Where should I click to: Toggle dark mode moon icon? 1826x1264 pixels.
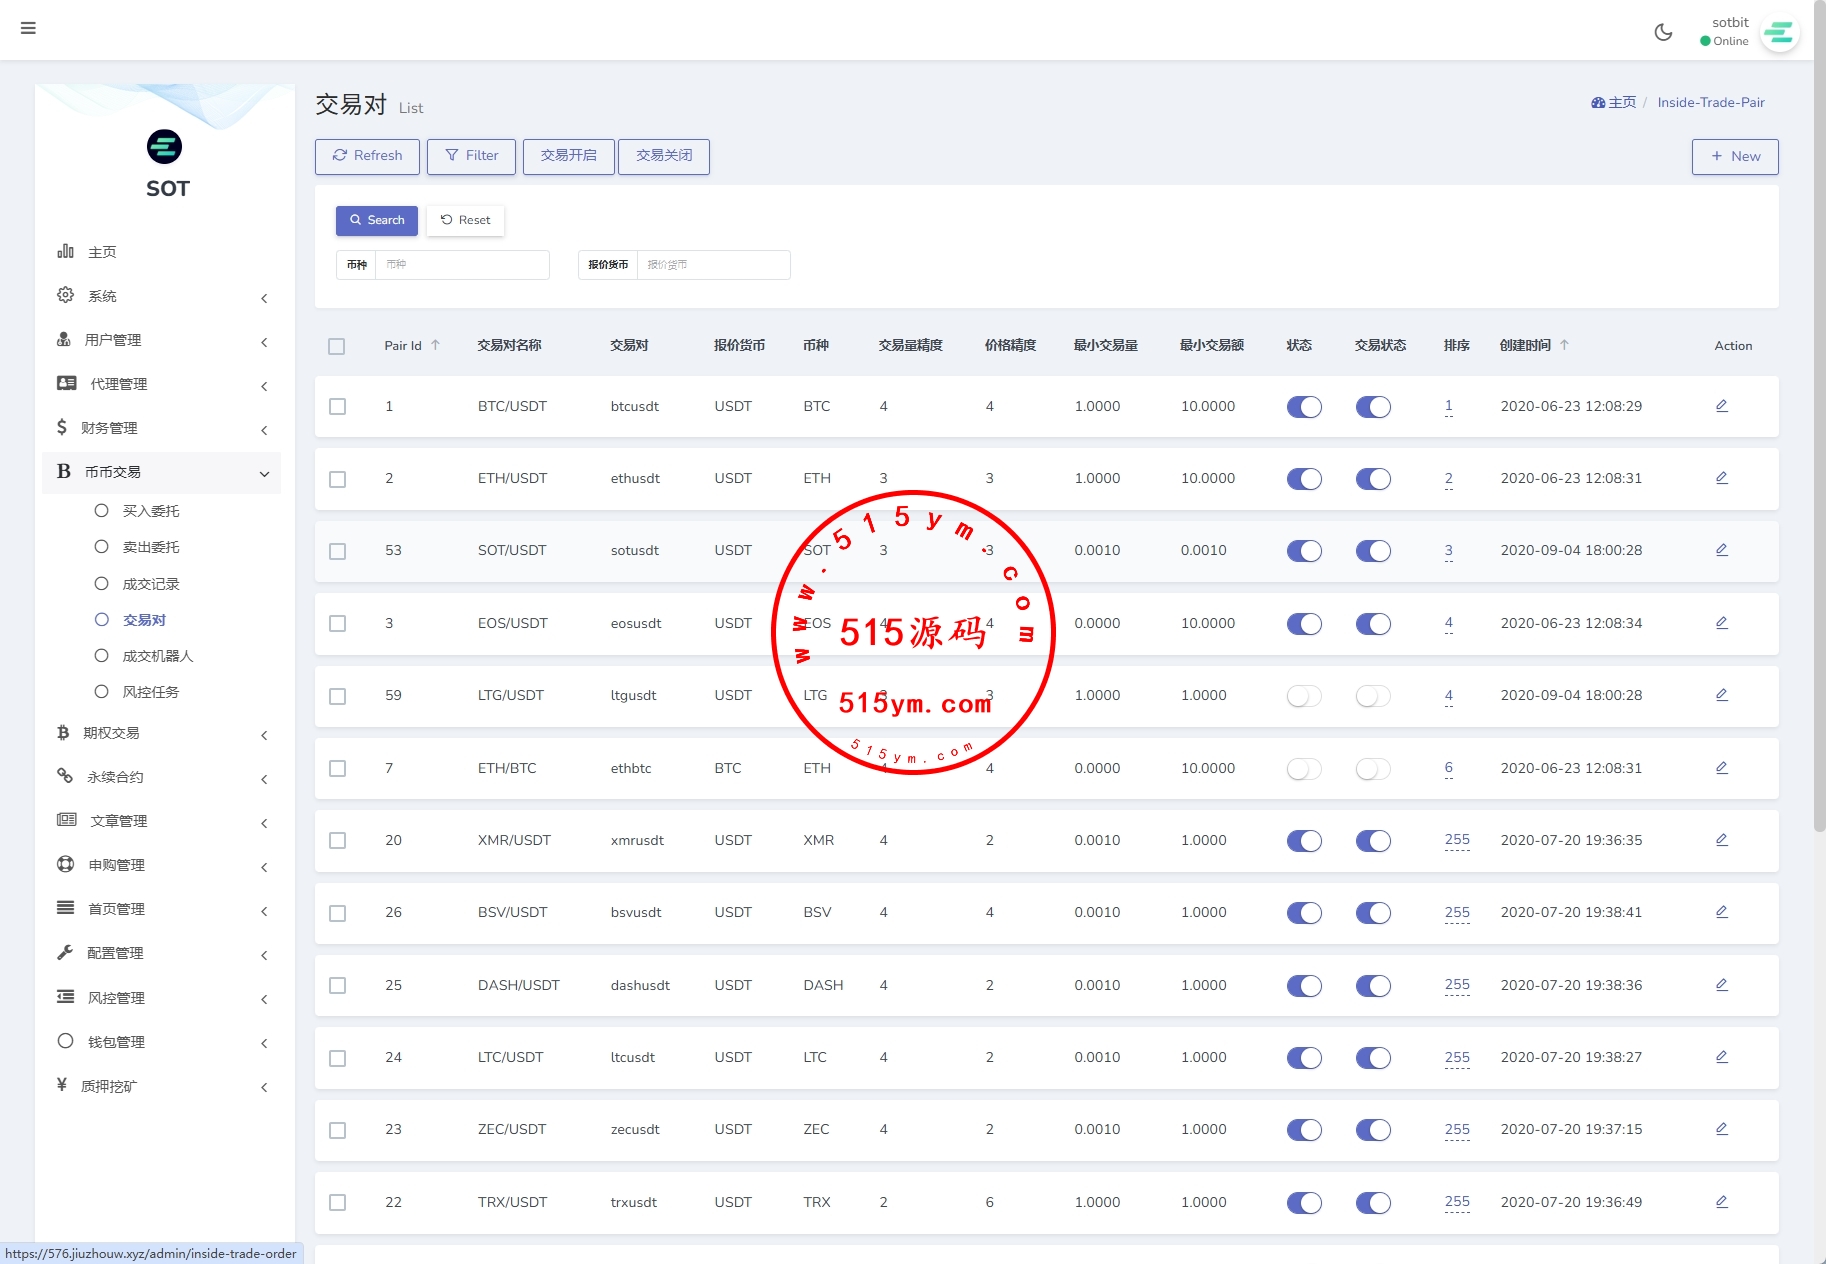coord(1663,32)
